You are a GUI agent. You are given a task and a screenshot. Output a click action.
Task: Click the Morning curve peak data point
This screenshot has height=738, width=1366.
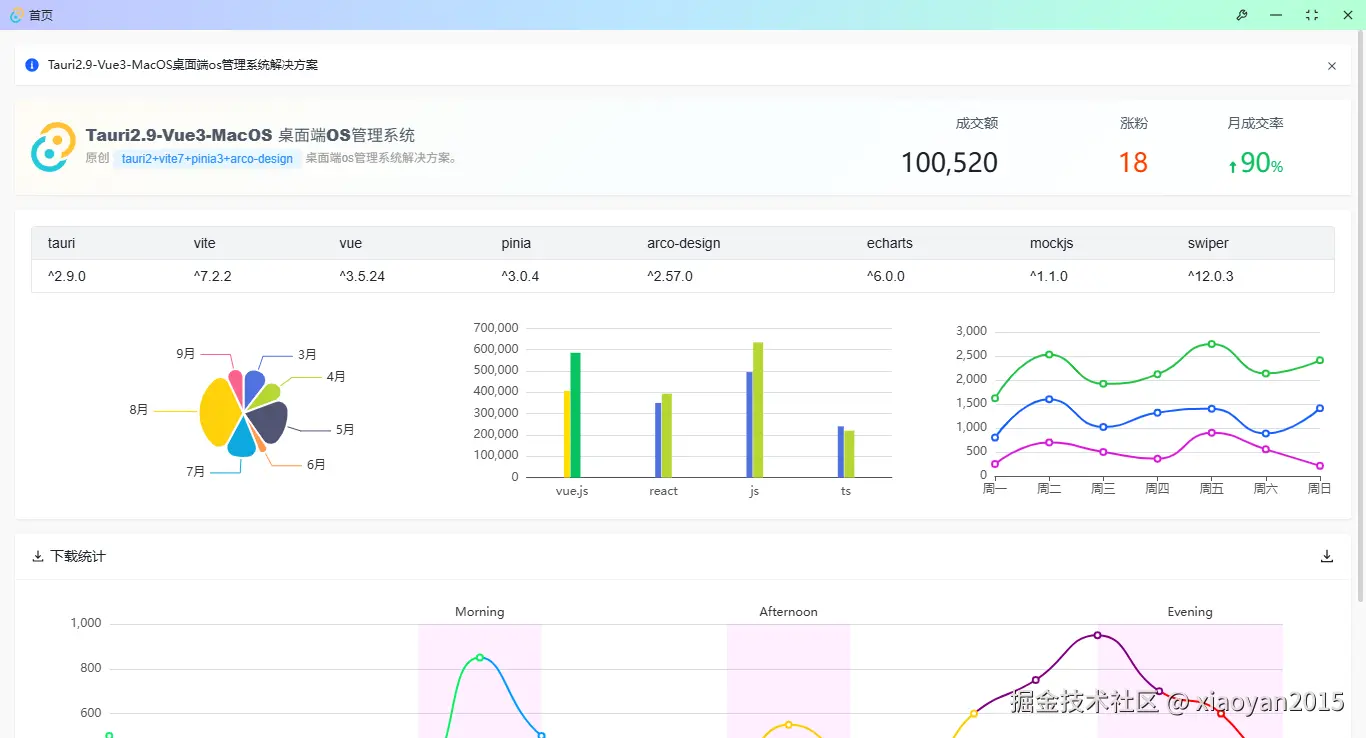[x=480, y=657]
